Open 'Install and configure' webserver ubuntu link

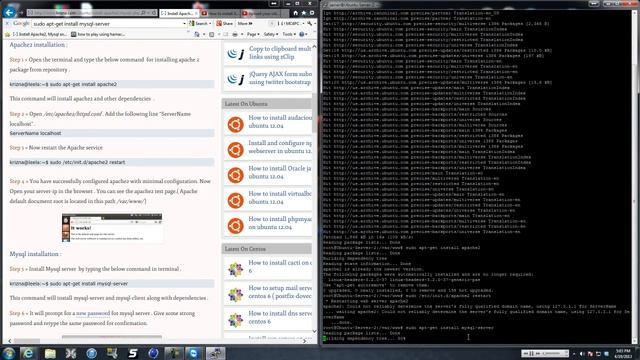280,147
